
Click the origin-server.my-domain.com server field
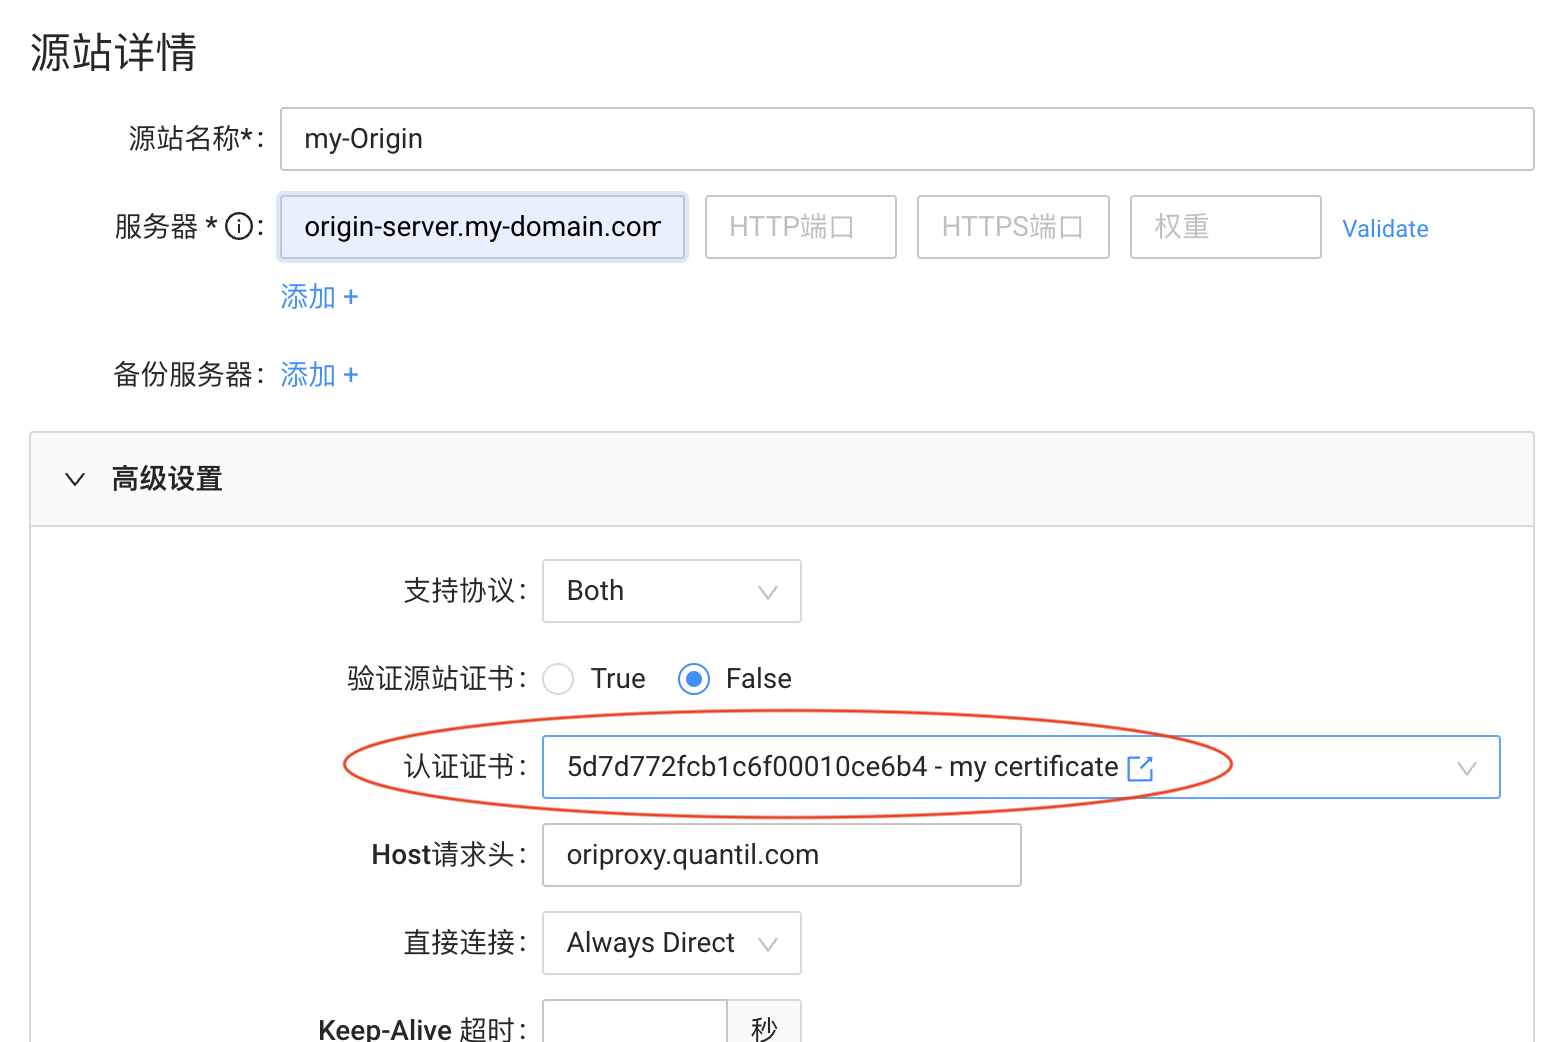(482, 227)
